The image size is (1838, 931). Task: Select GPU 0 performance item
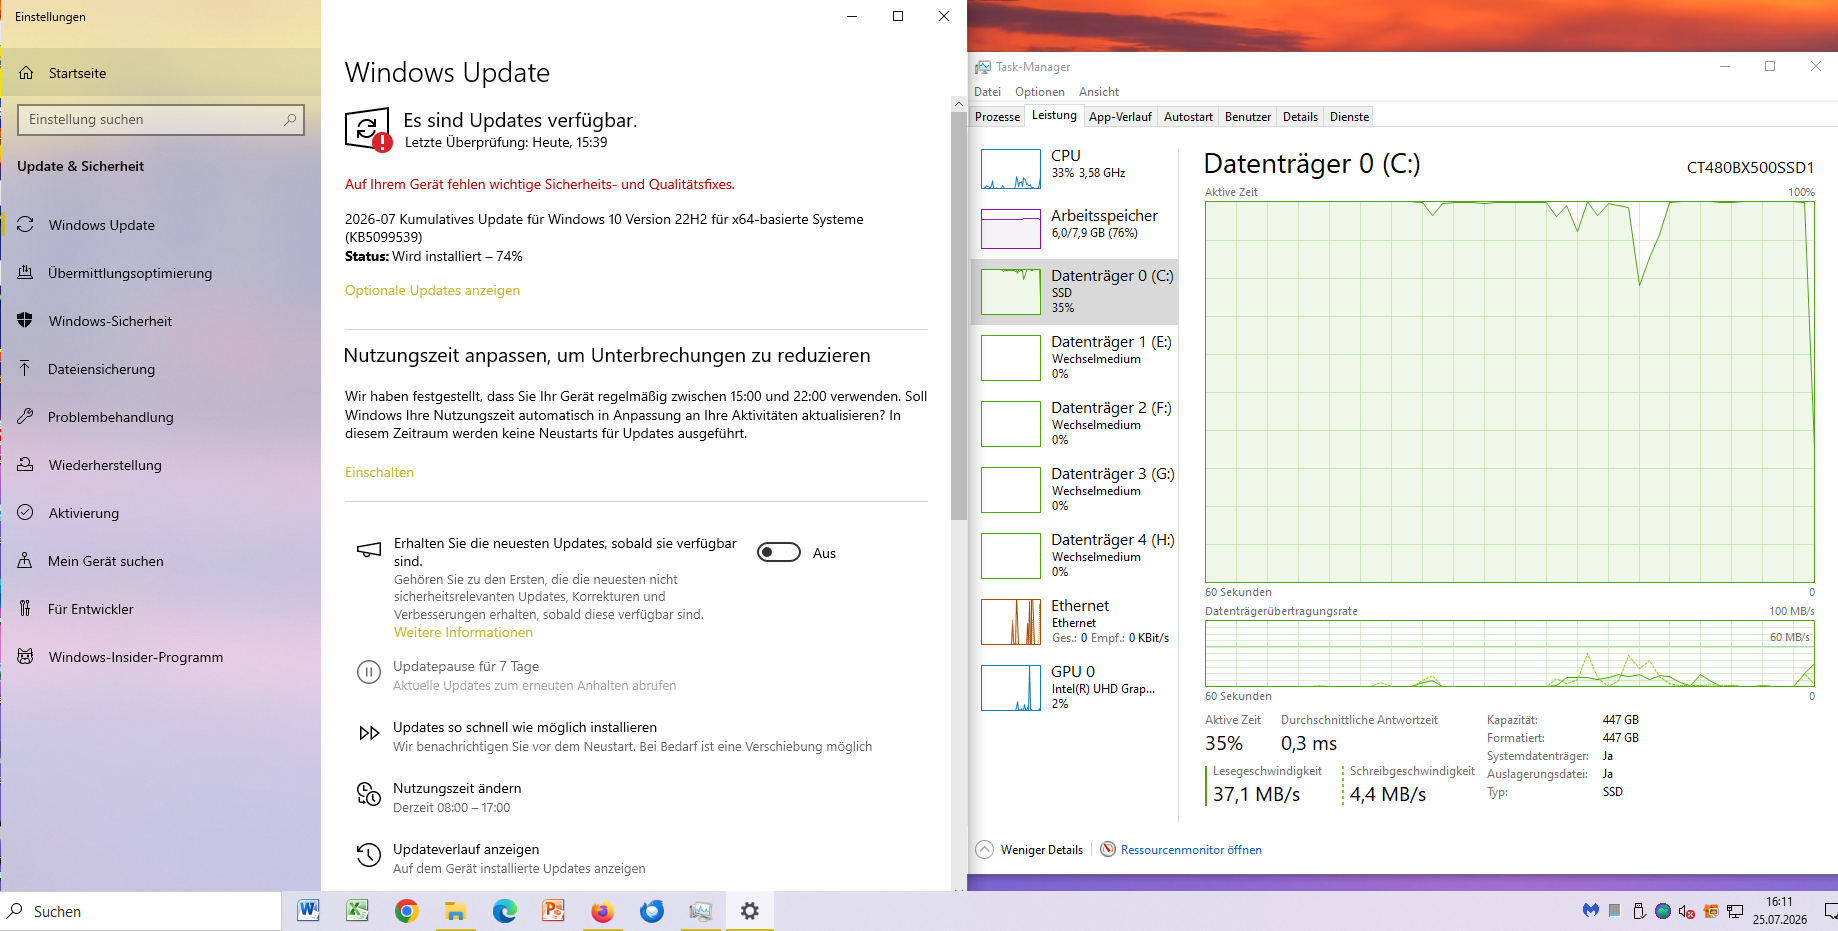(1075, 687)
